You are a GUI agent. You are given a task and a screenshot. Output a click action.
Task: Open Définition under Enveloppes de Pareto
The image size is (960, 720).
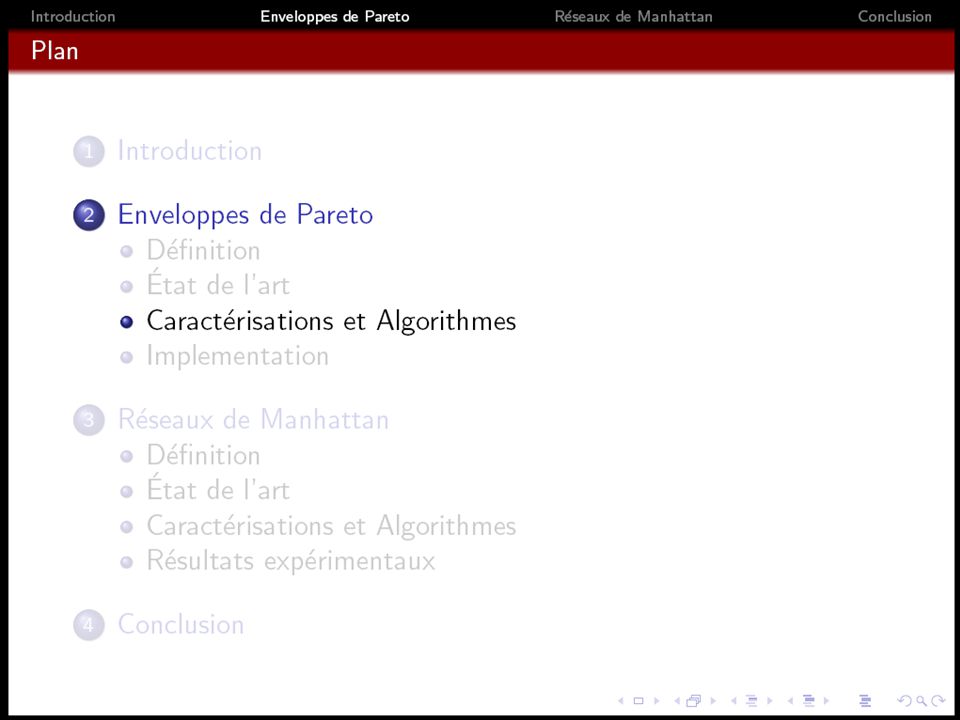tap(203, 250)
